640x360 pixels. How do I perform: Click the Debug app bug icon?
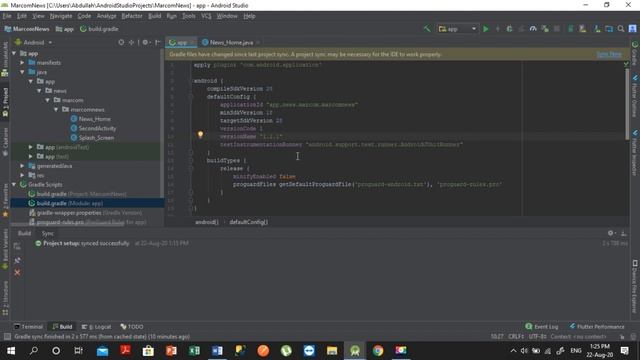(x=509, y=29)
